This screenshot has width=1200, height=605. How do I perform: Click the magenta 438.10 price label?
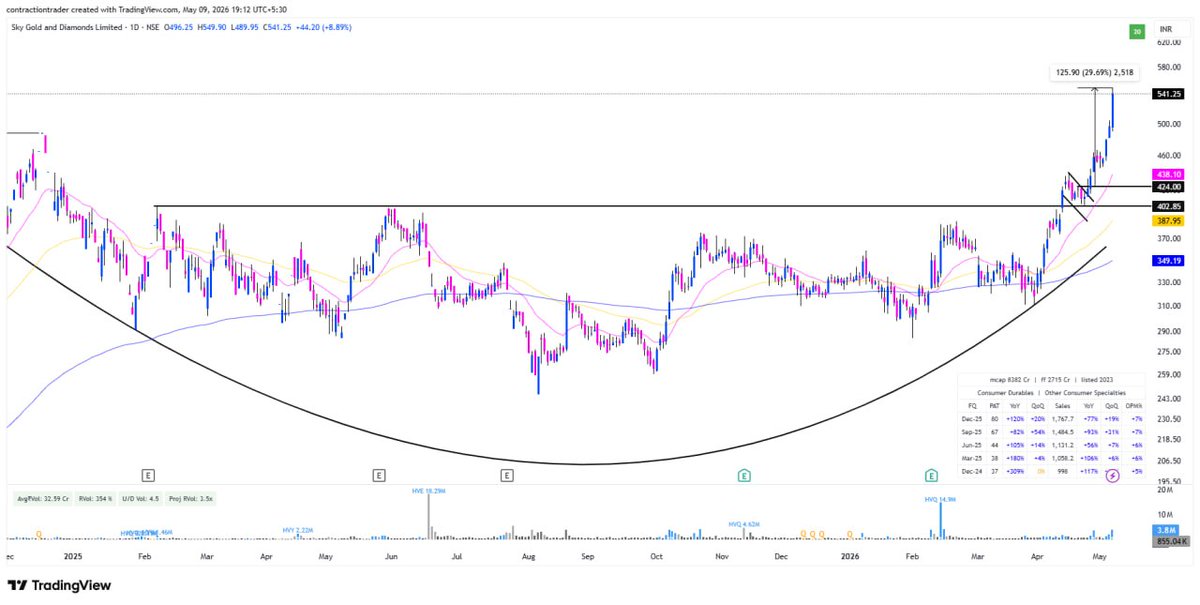tap(1170, 174)
